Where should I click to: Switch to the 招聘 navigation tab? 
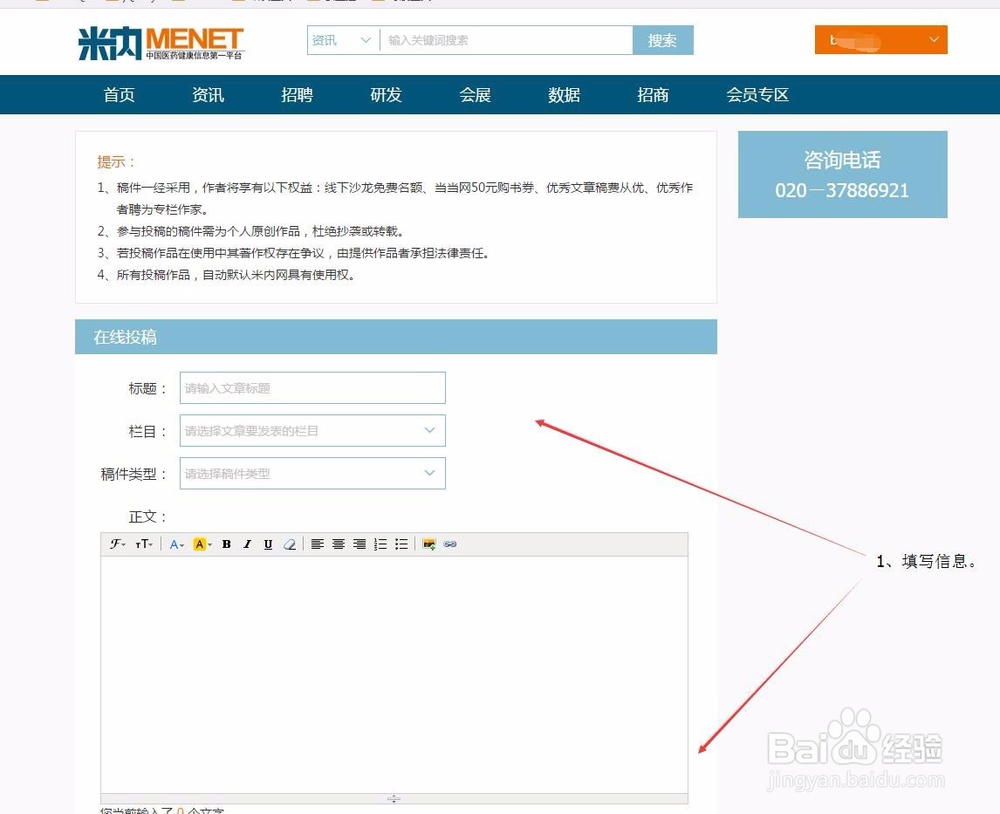point(296,94)
